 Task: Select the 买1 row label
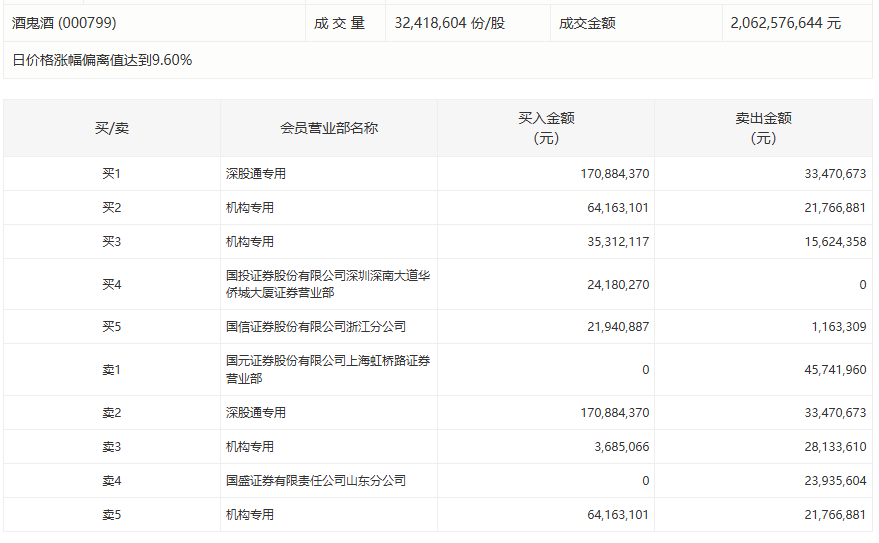[x=111, y=174]
